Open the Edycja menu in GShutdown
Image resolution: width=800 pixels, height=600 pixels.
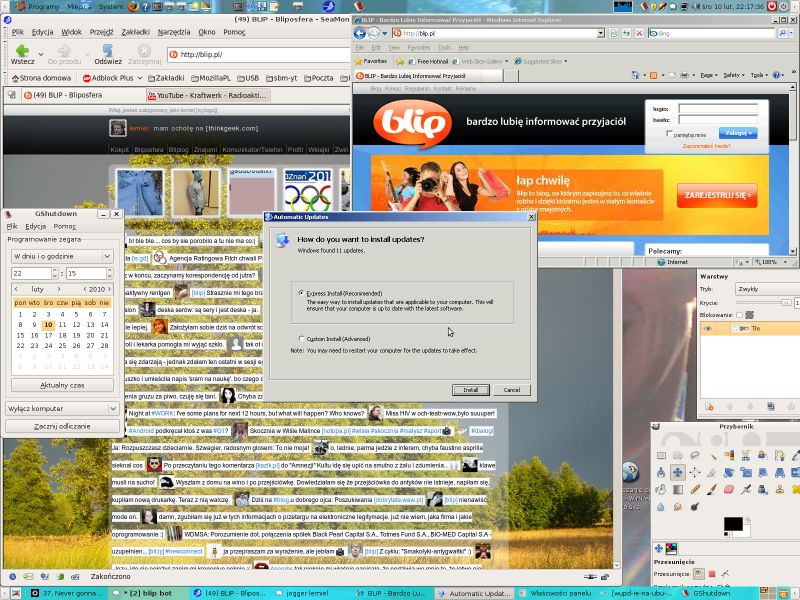click(35, 226)
